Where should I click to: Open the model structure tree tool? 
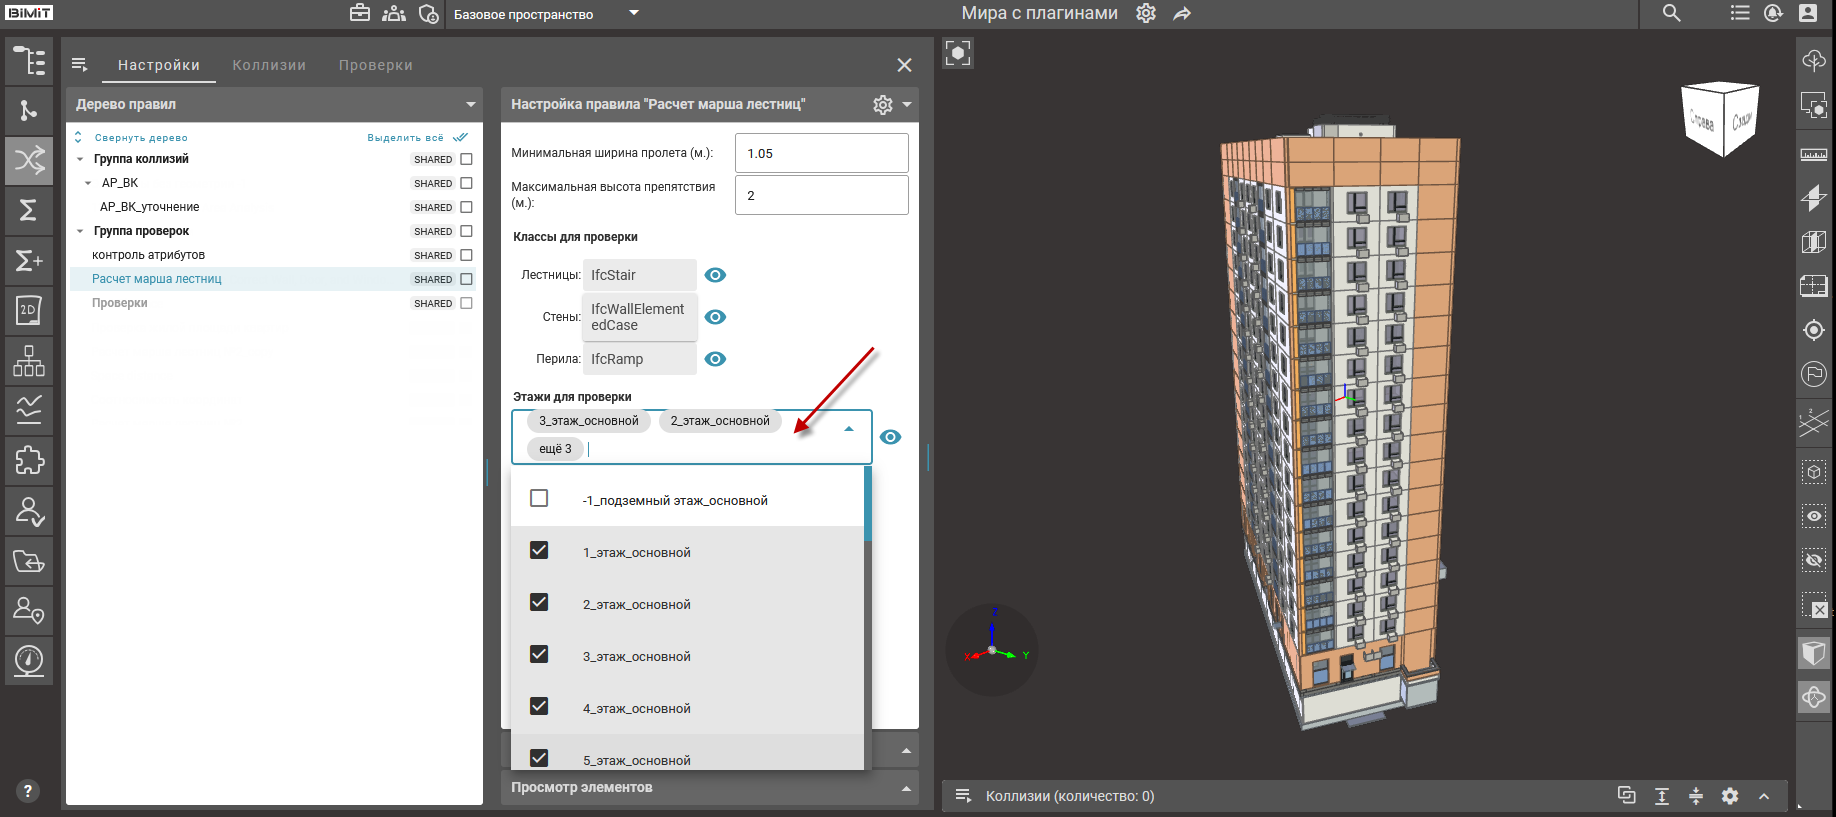(29, 61)
